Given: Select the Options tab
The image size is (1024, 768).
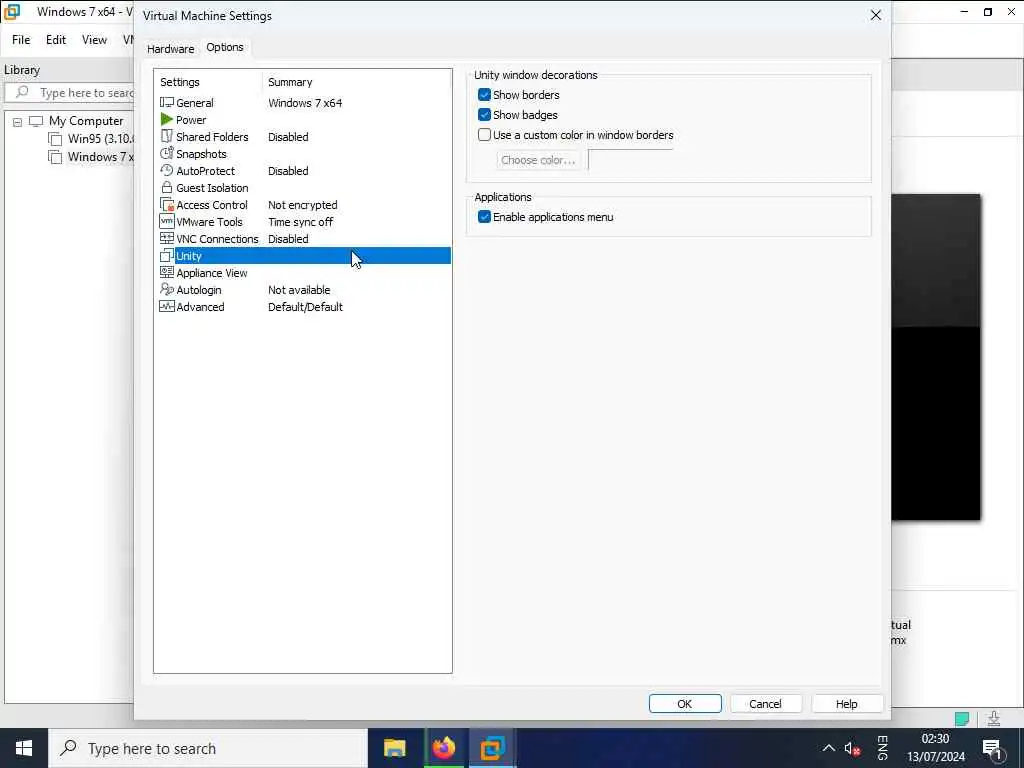Looking at the screenshot, I should click(225, 47).
